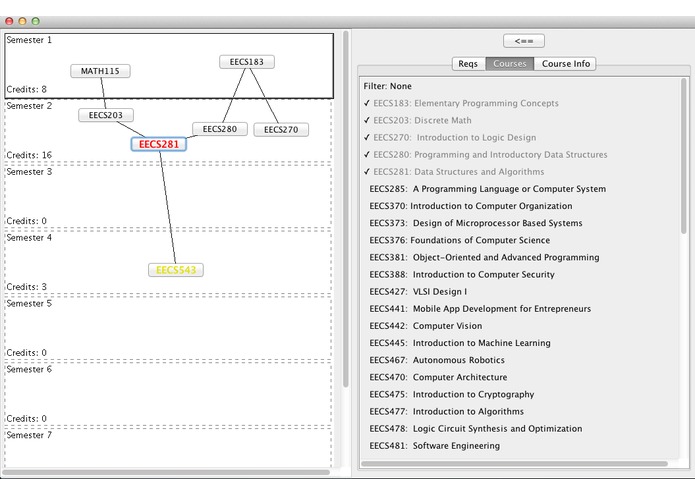Select EECS481: Software Engineering
This screenshot has width=695, height=494.
point(434,446)
